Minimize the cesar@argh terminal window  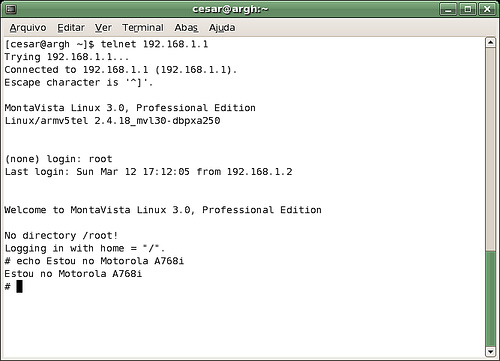pos(448,9)
